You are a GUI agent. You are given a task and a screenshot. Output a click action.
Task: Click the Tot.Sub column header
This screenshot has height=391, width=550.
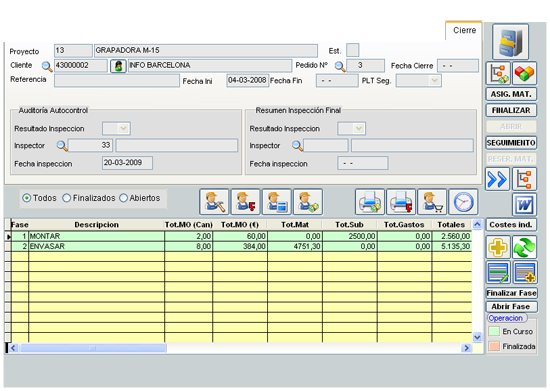349,225
